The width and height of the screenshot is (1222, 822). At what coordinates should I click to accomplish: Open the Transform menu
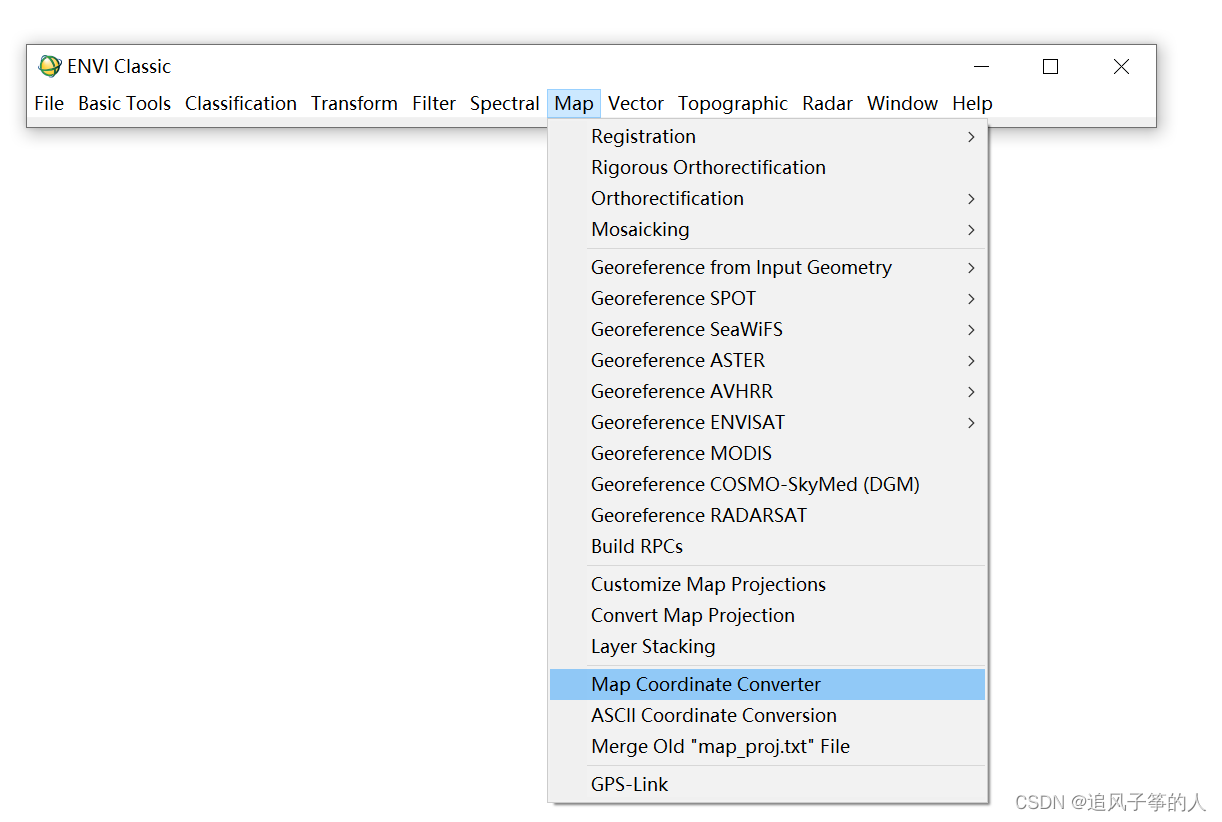tap(354, 103)
